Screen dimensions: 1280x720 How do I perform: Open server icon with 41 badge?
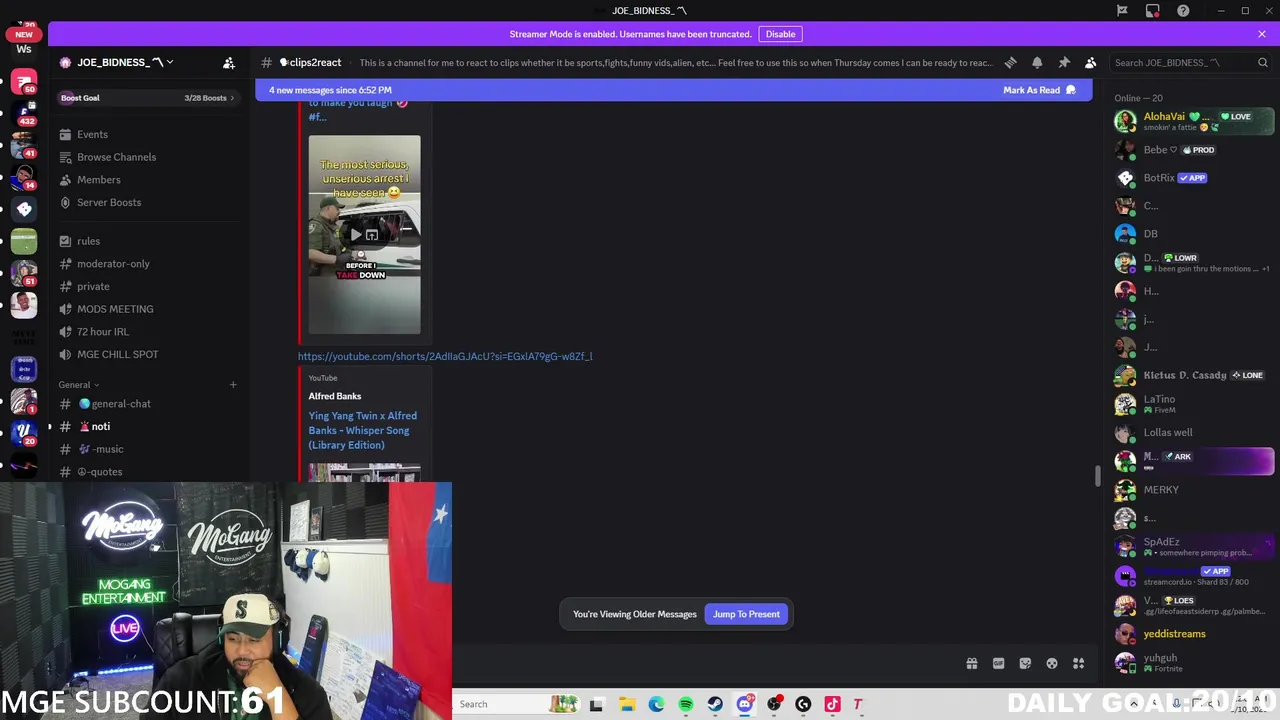(24, 145)
